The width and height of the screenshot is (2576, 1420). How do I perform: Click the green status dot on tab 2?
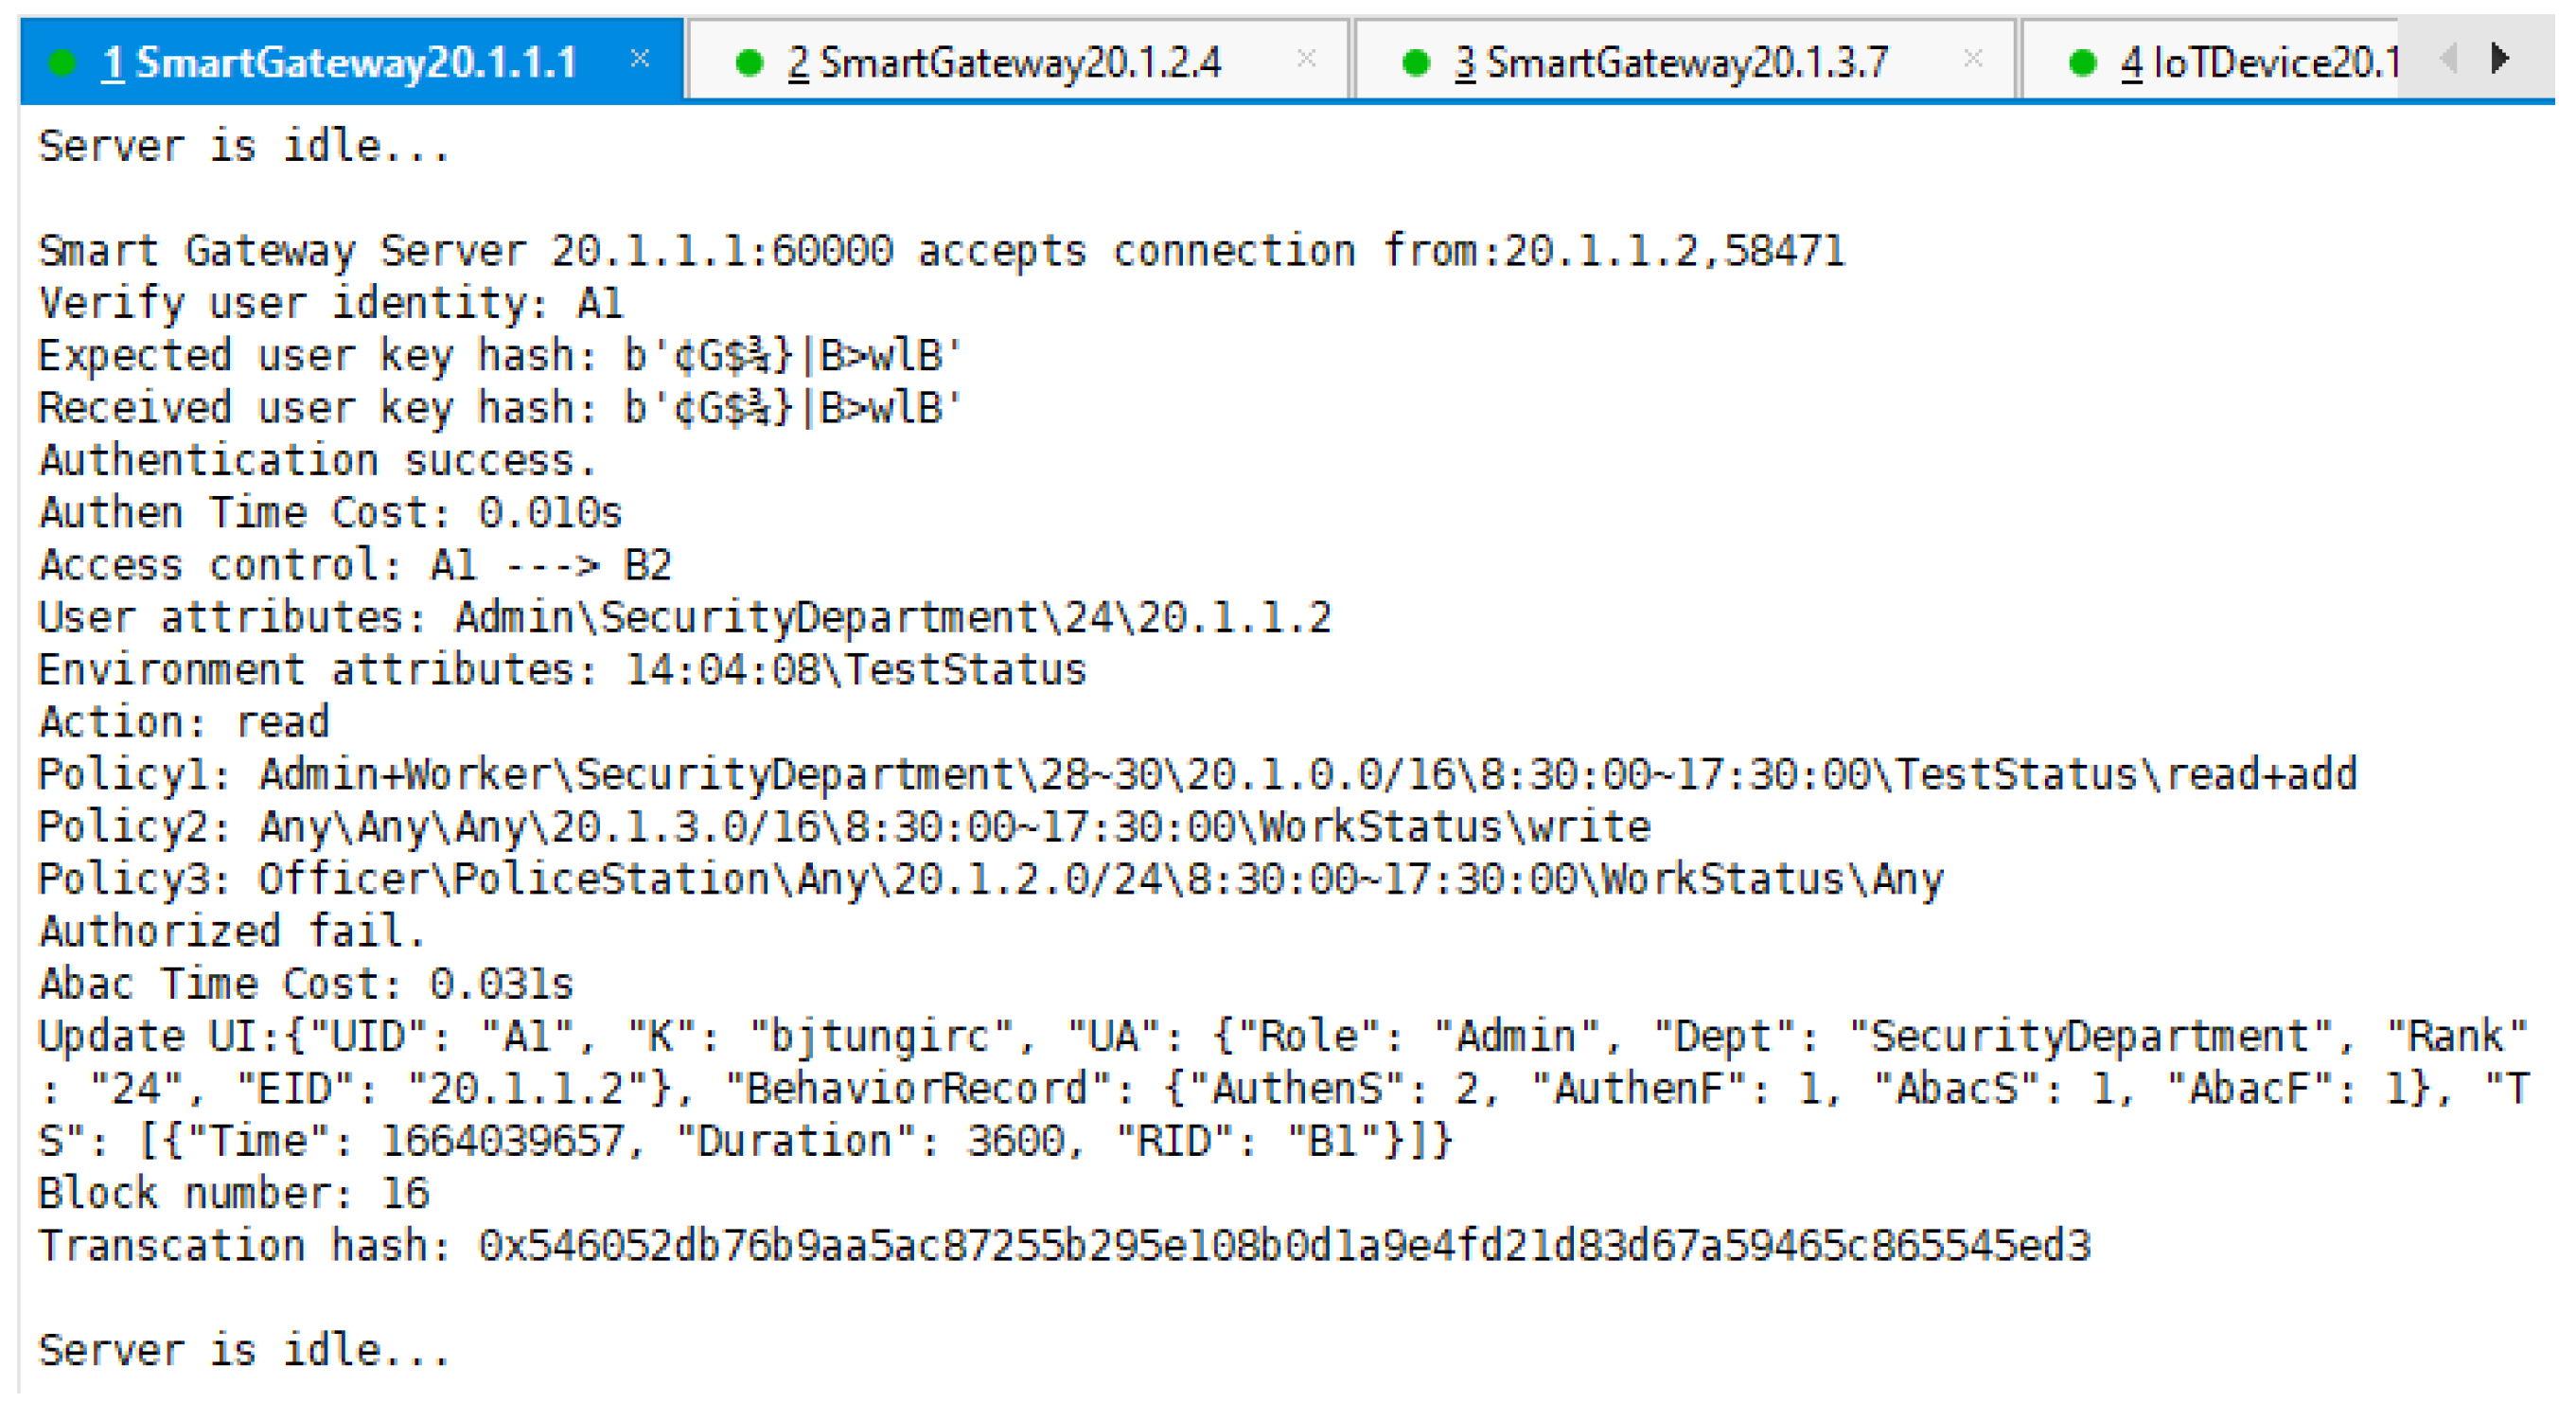[749, 63]
